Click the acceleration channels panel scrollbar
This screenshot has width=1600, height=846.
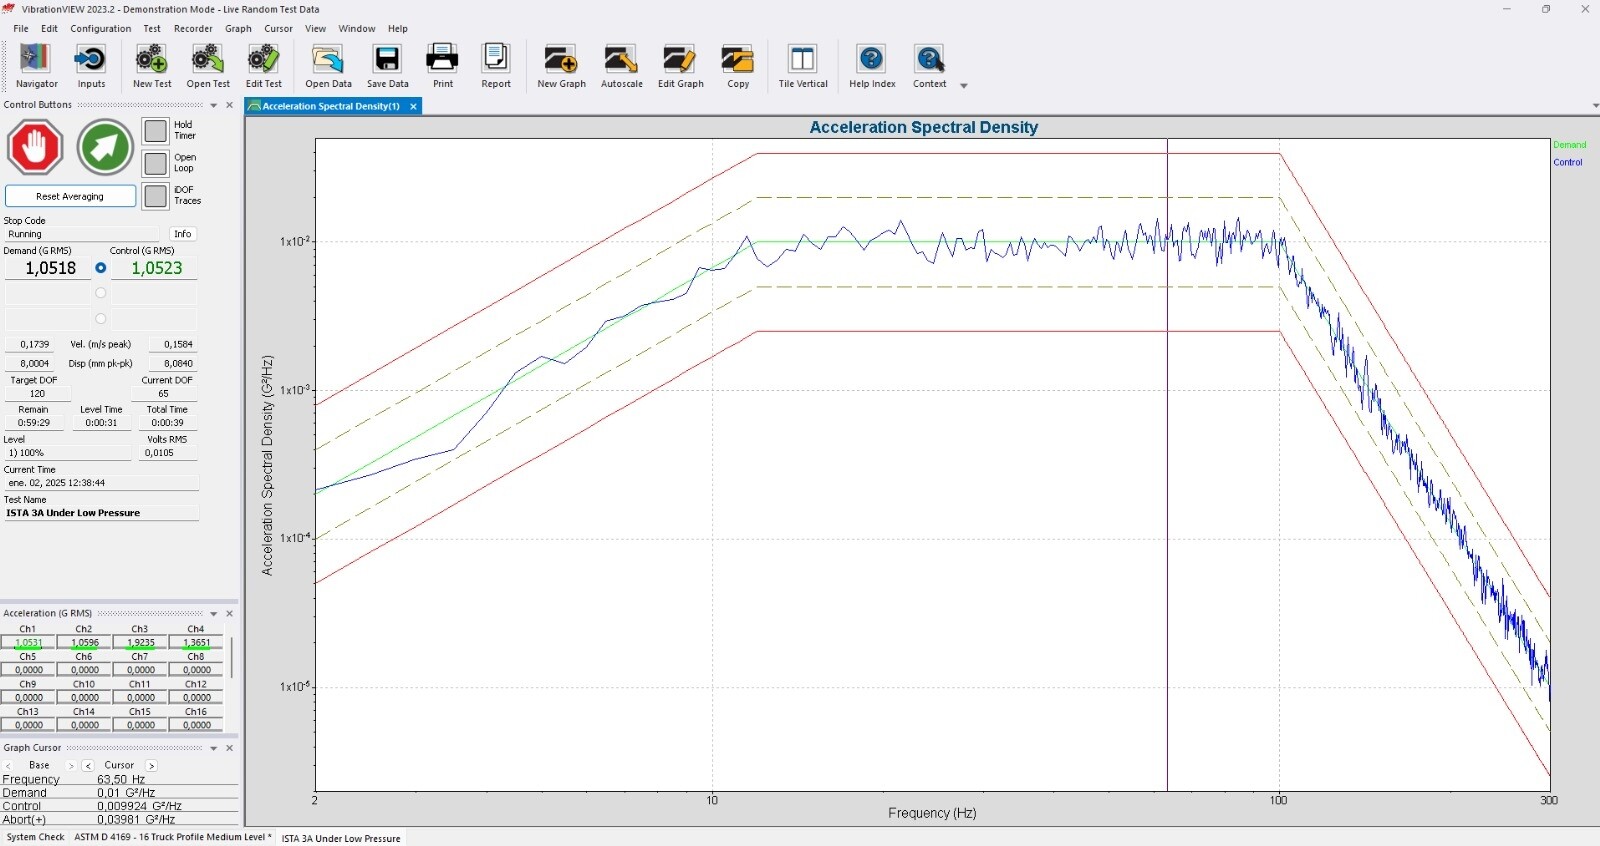[x=232, y=657]
